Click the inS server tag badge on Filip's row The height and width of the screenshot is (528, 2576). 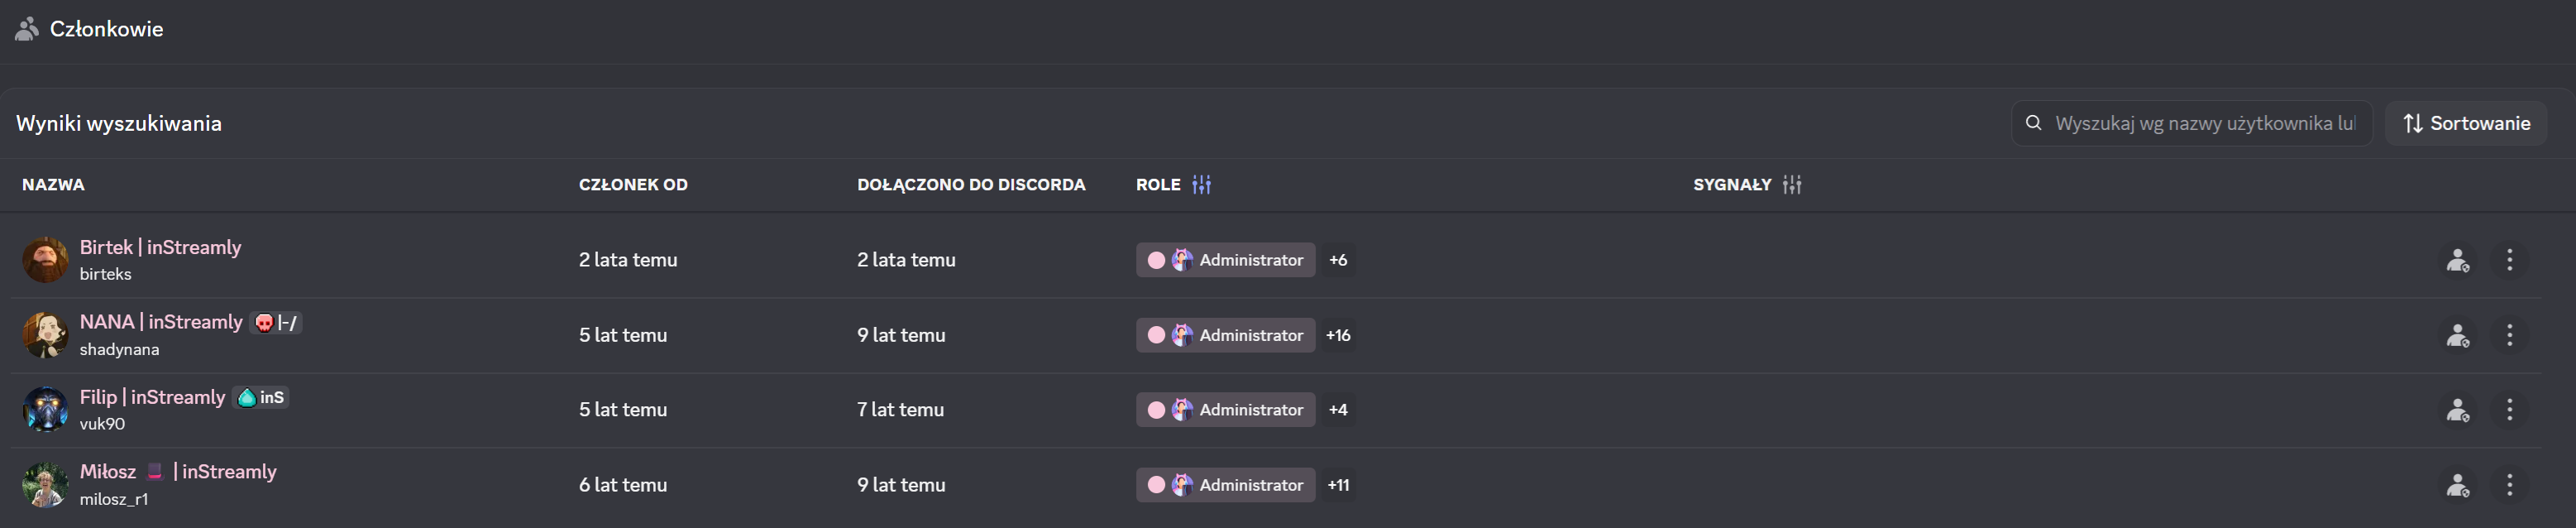click(x=261, y=397)
